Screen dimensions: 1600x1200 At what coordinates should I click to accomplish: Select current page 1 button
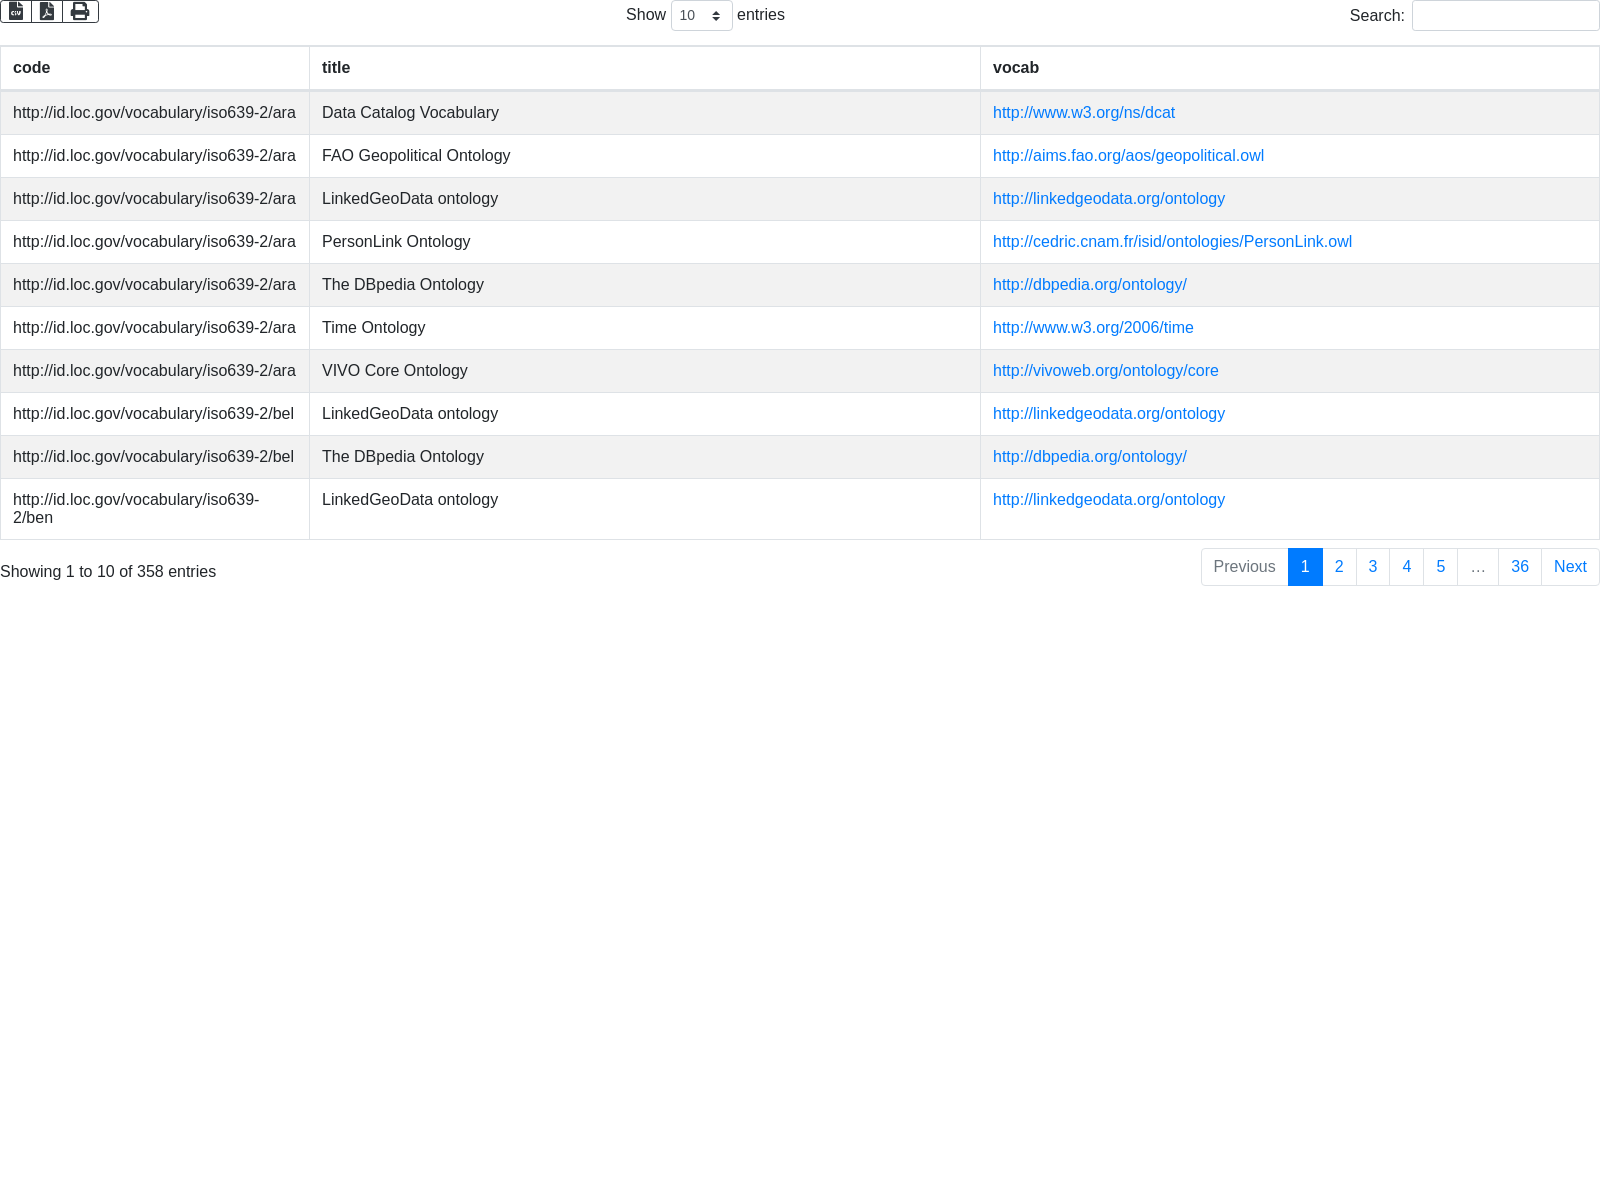point(1305,567)
